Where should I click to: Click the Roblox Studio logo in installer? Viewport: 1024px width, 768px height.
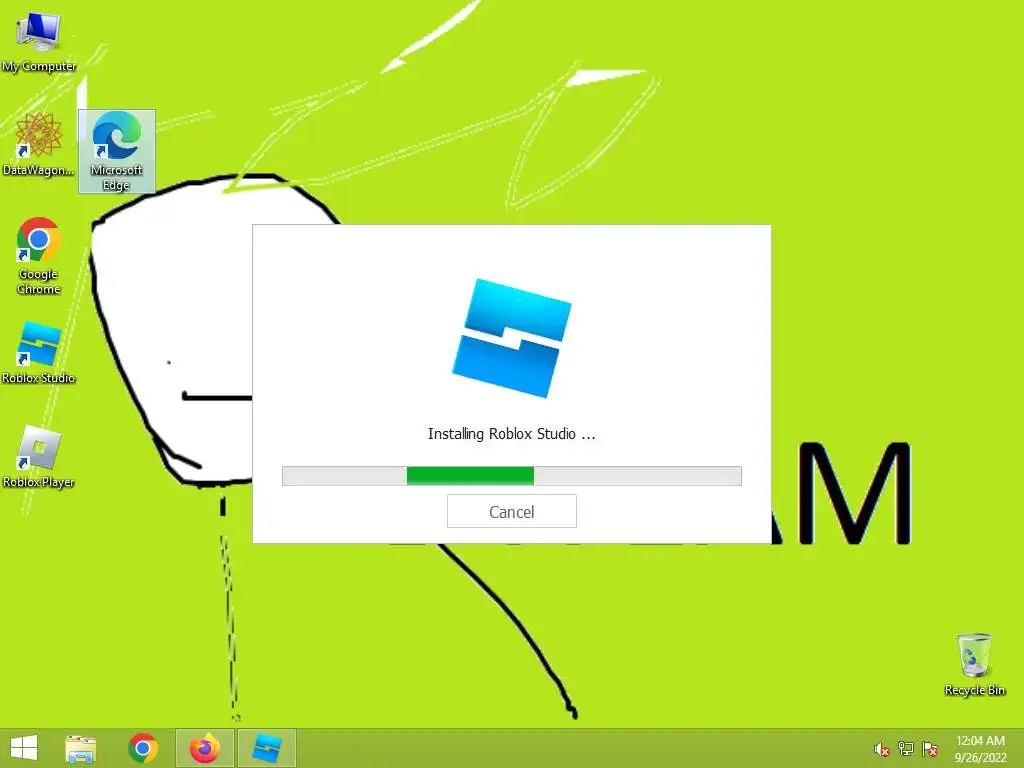pyautogui.click(x=511, y=338)
